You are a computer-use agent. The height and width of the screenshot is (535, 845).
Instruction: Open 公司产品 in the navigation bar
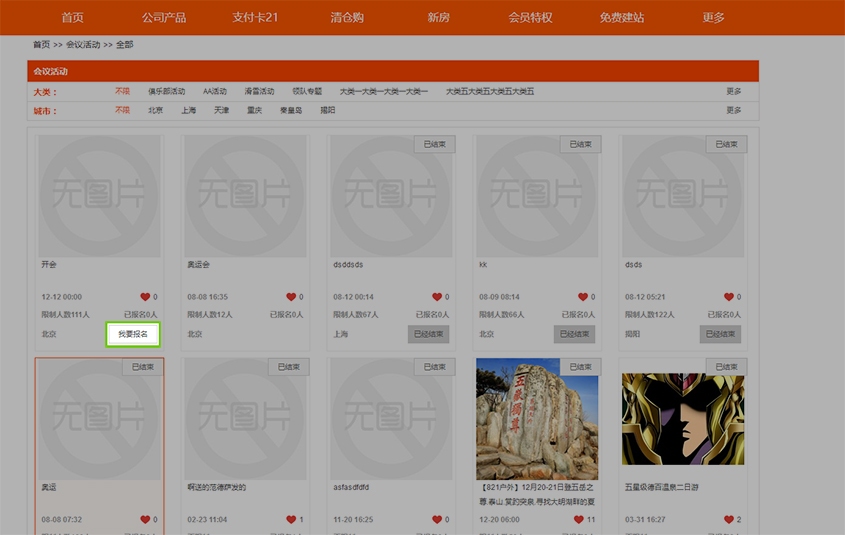164,17
